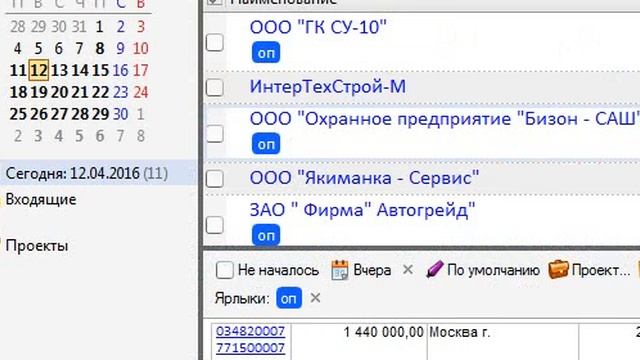Click the briefcase Проект icon
The width and height of the screenshot is (640, 360).
[x=558, y=269]
